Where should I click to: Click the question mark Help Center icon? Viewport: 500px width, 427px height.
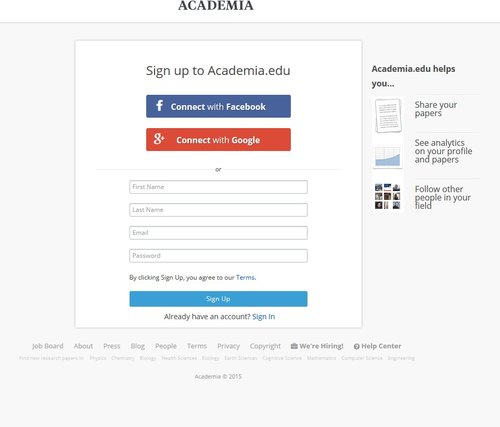pyautogui.click(x=356, y=346)
